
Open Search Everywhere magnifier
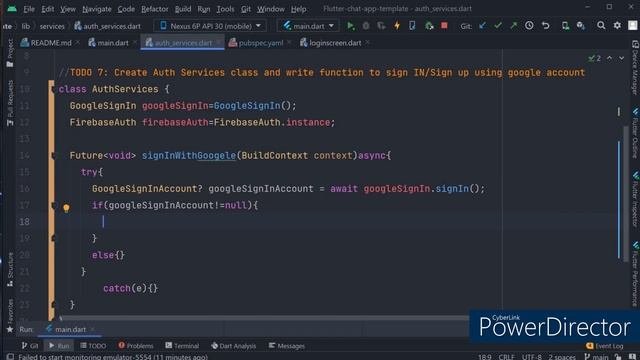click(x=601, y=26)
